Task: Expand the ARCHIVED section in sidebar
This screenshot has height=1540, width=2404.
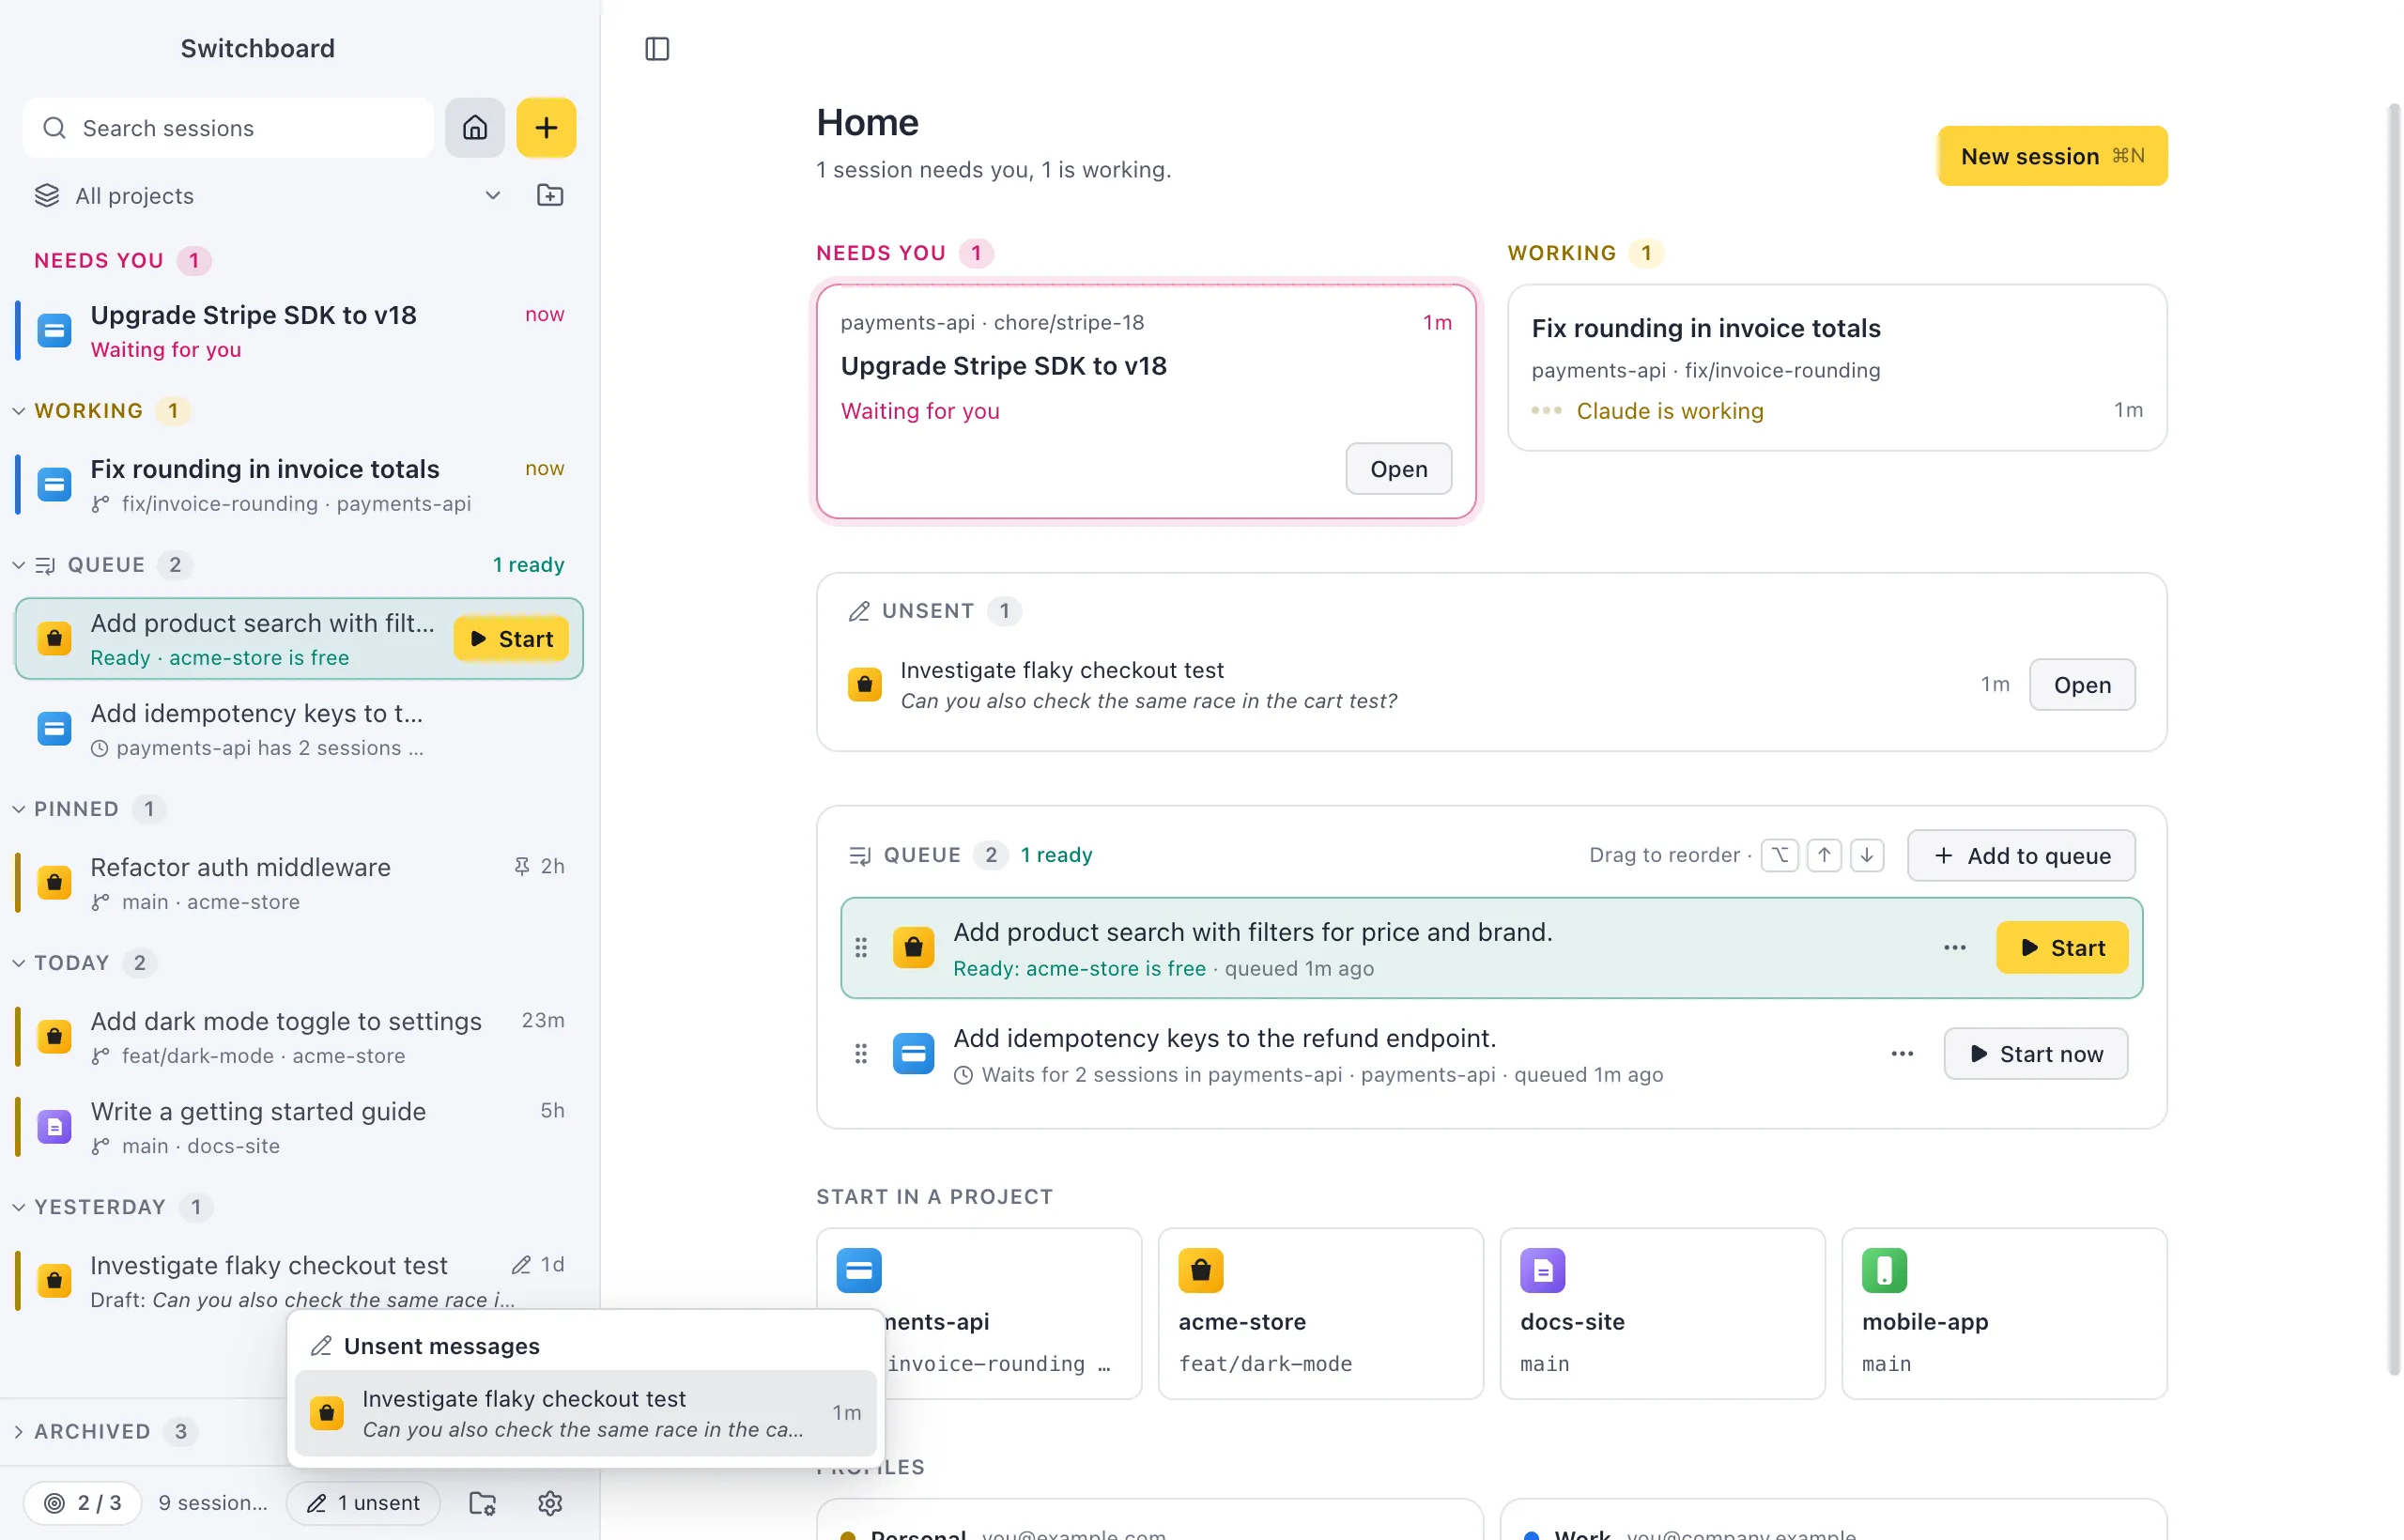Action: (18, 1432)
